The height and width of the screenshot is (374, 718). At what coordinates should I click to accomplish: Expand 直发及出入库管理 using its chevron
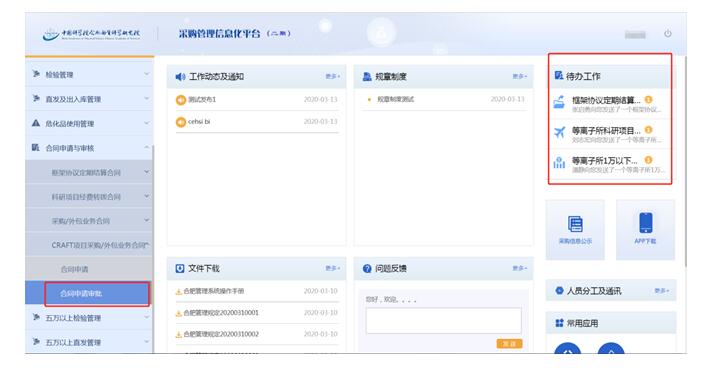pyautogui.click(x=147, y=98)
